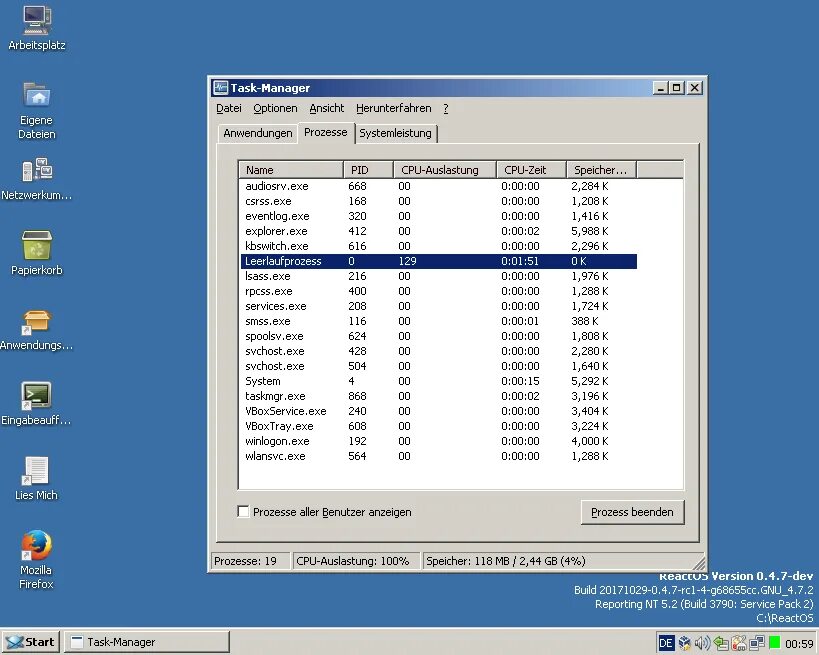Click the green CPU usage tray icon
Screen dimensions: 819x655
tap(775, 642)
